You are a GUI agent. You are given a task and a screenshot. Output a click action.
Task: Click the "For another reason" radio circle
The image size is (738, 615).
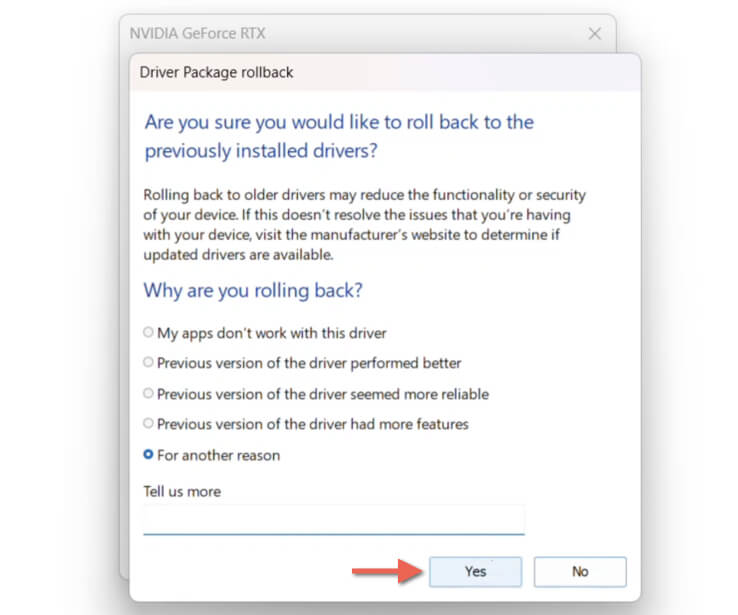pos(149,455)
